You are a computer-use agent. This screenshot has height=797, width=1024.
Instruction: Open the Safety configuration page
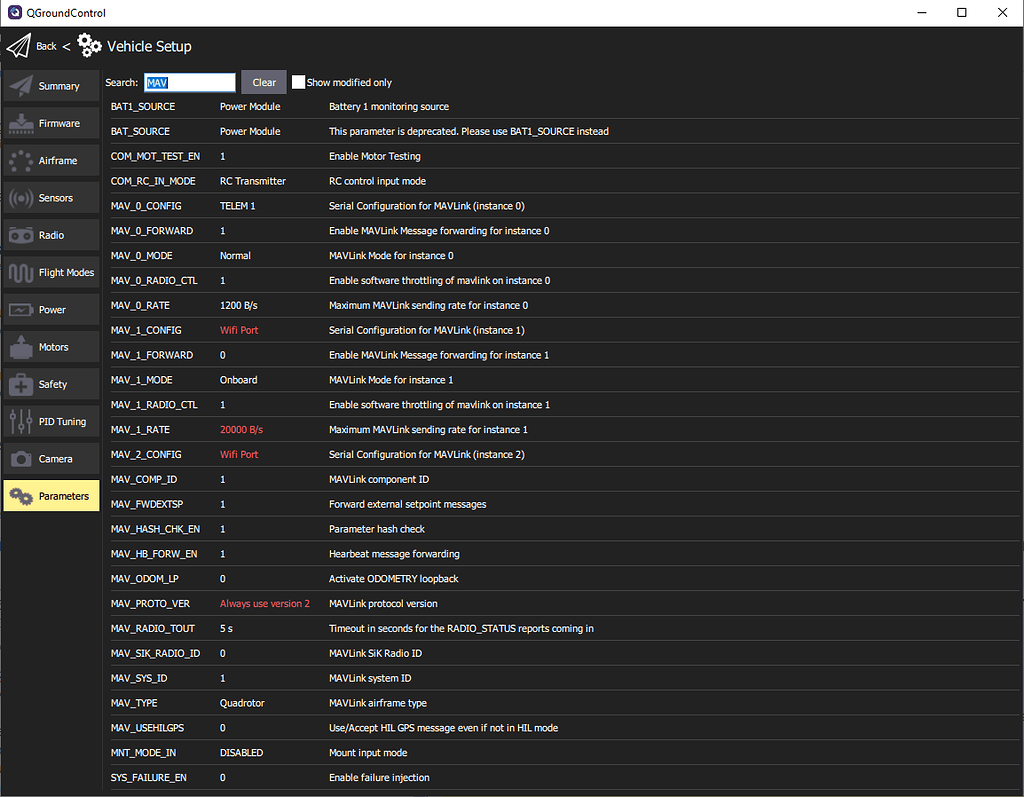[x=50, y=383]
